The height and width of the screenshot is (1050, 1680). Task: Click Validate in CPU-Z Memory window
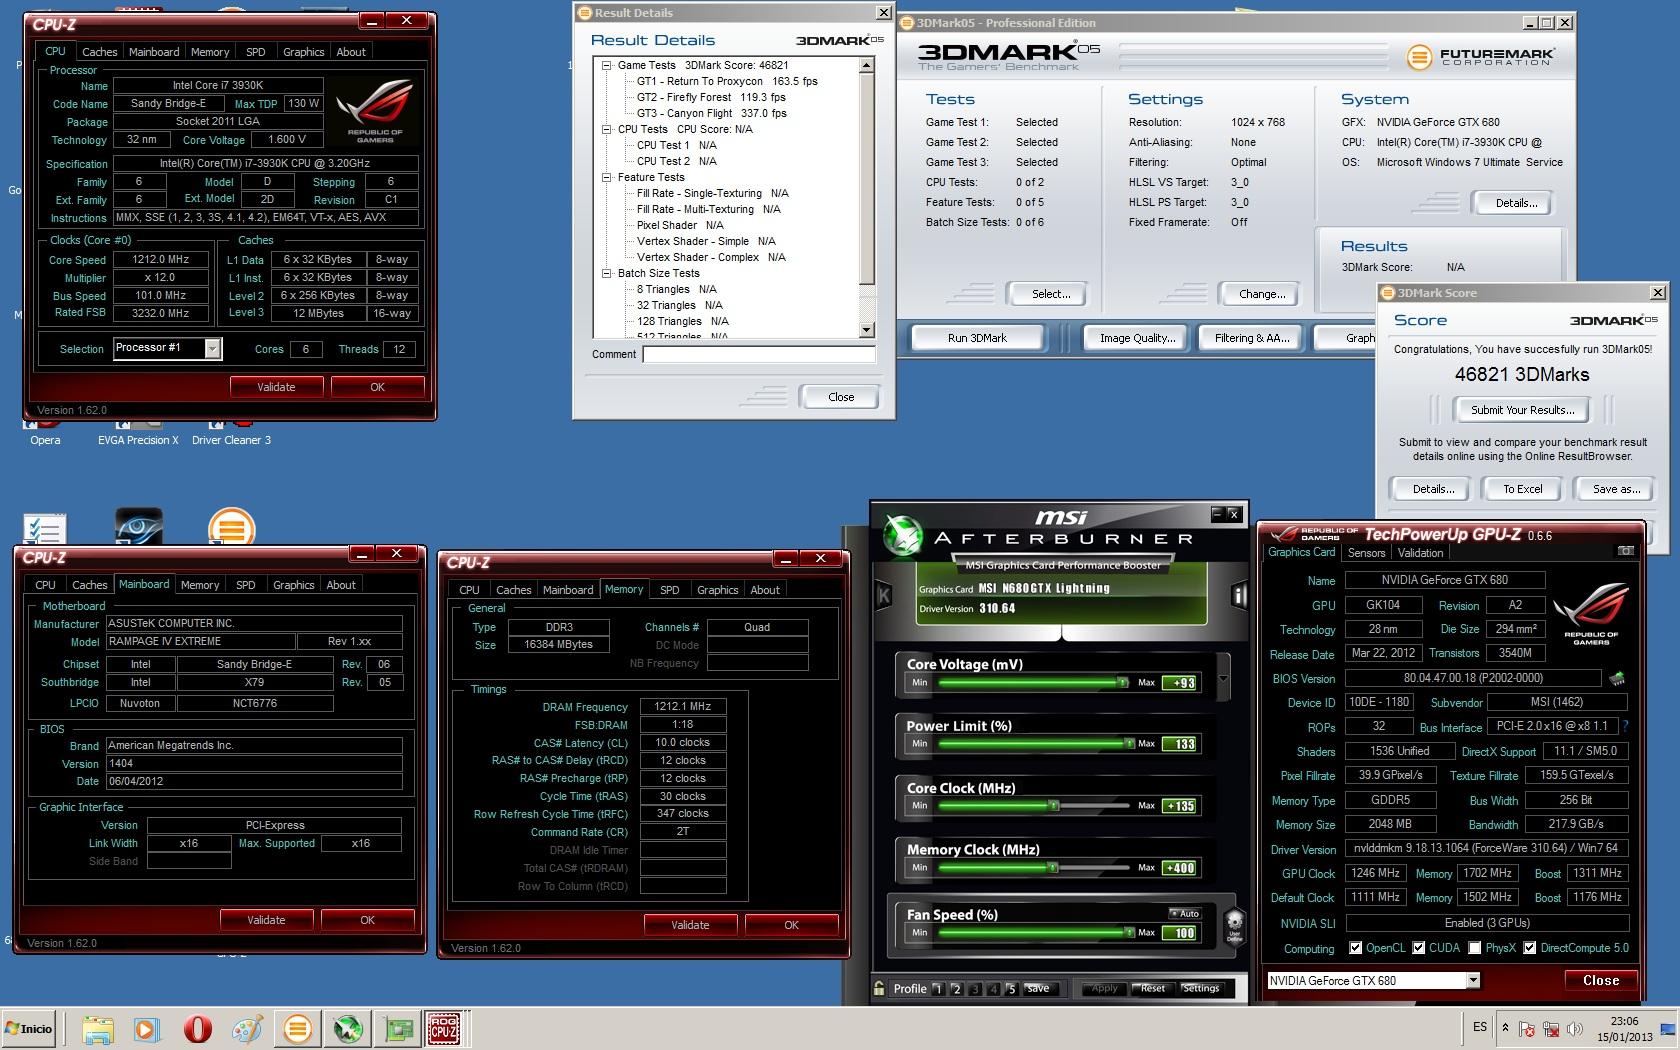(x=690, y=925)
